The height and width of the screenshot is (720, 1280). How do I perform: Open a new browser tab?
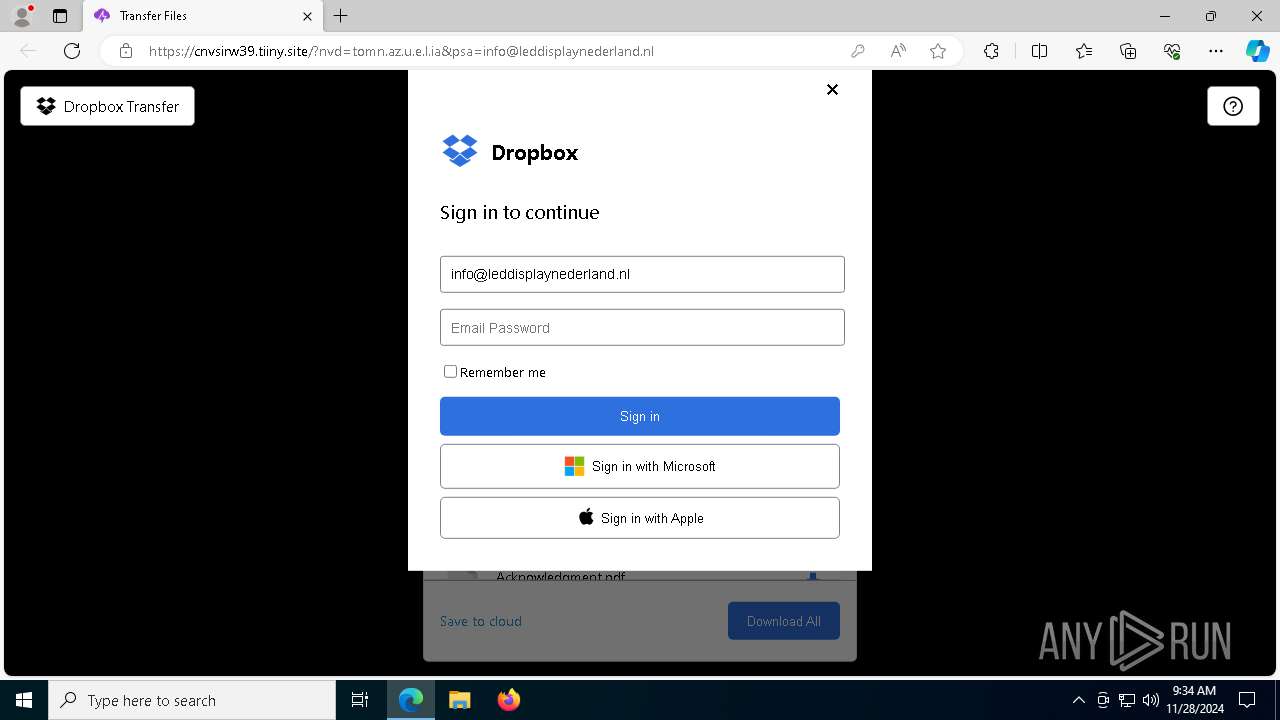341,16
